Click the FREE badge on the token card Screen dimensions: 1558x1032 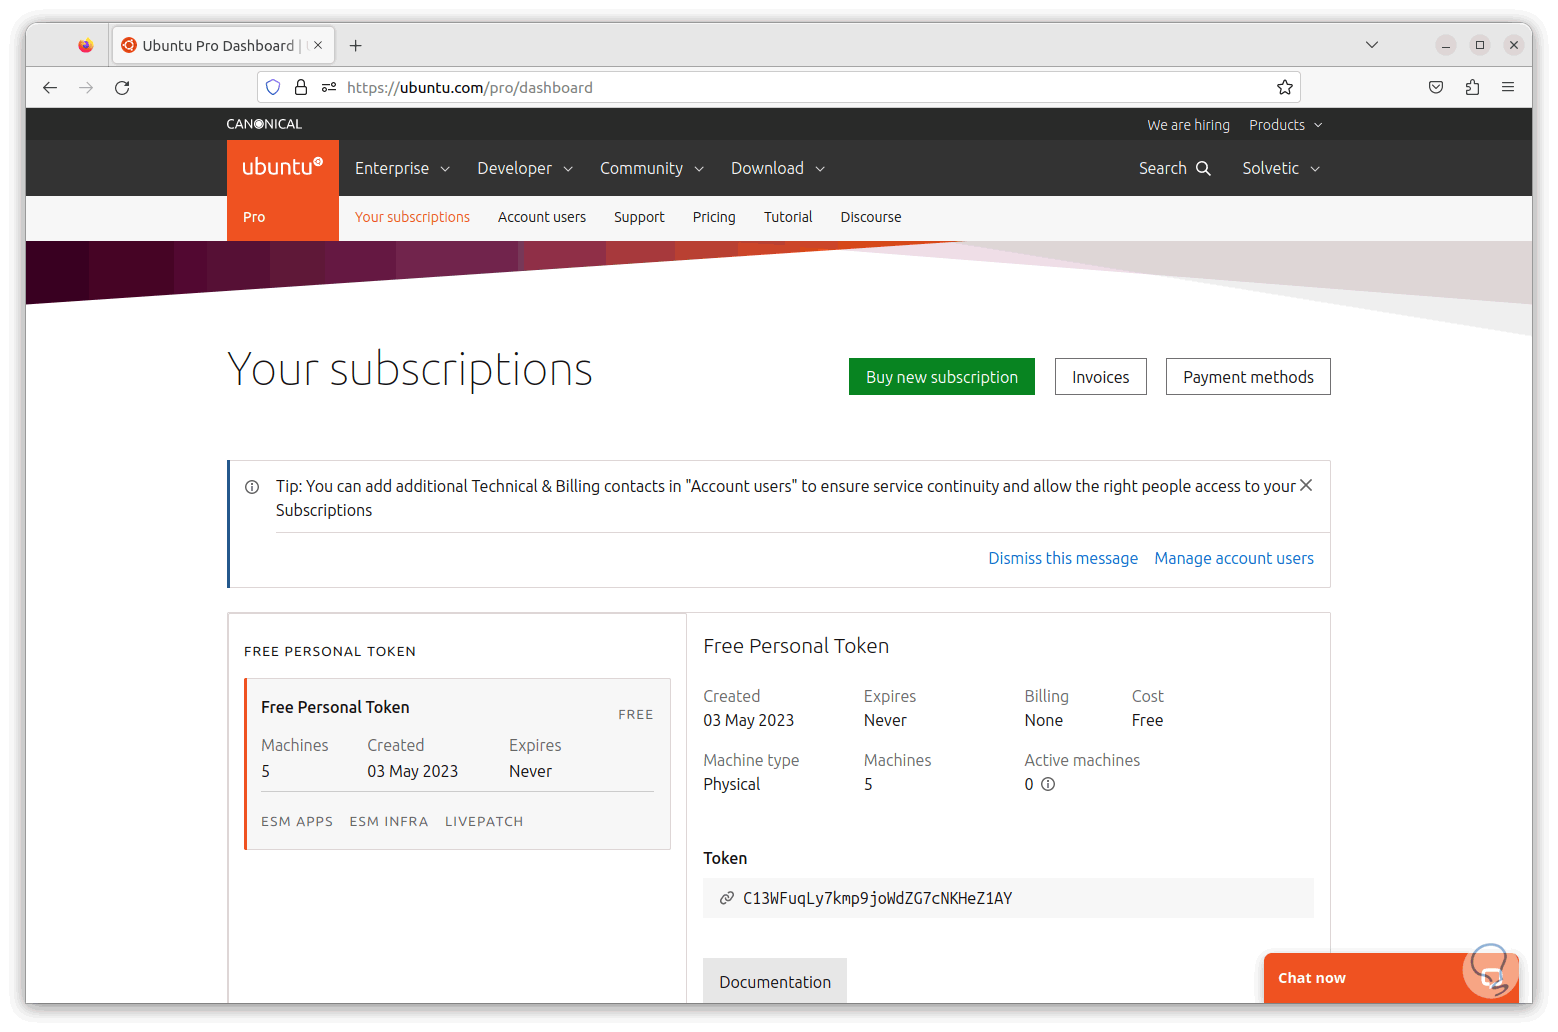click(x=636, y=715)
